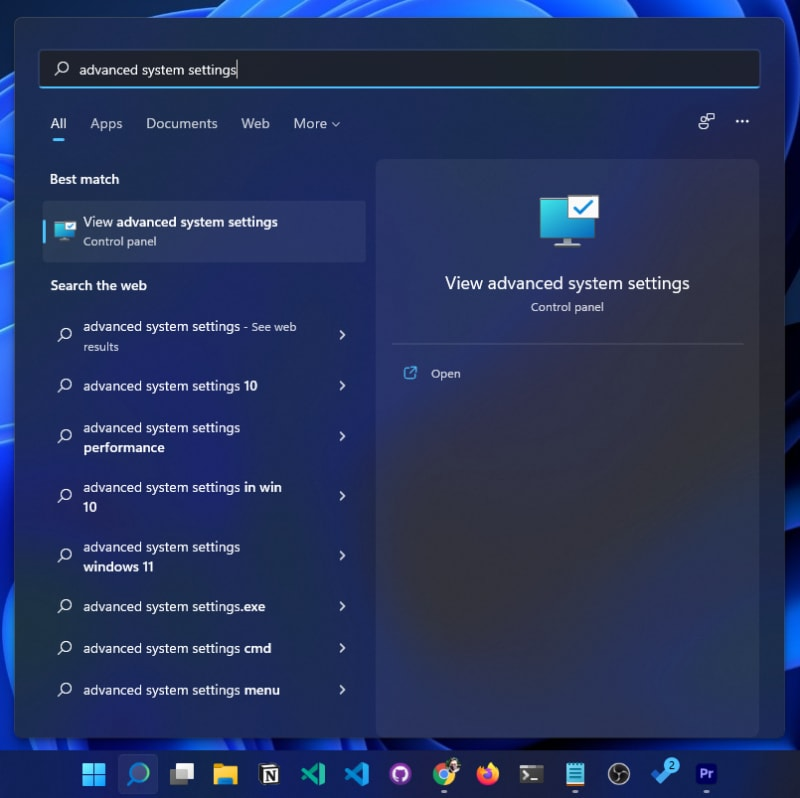Click the preview title 'View advanced system settings'
The image size is (800, 798).
pos(567,283)
